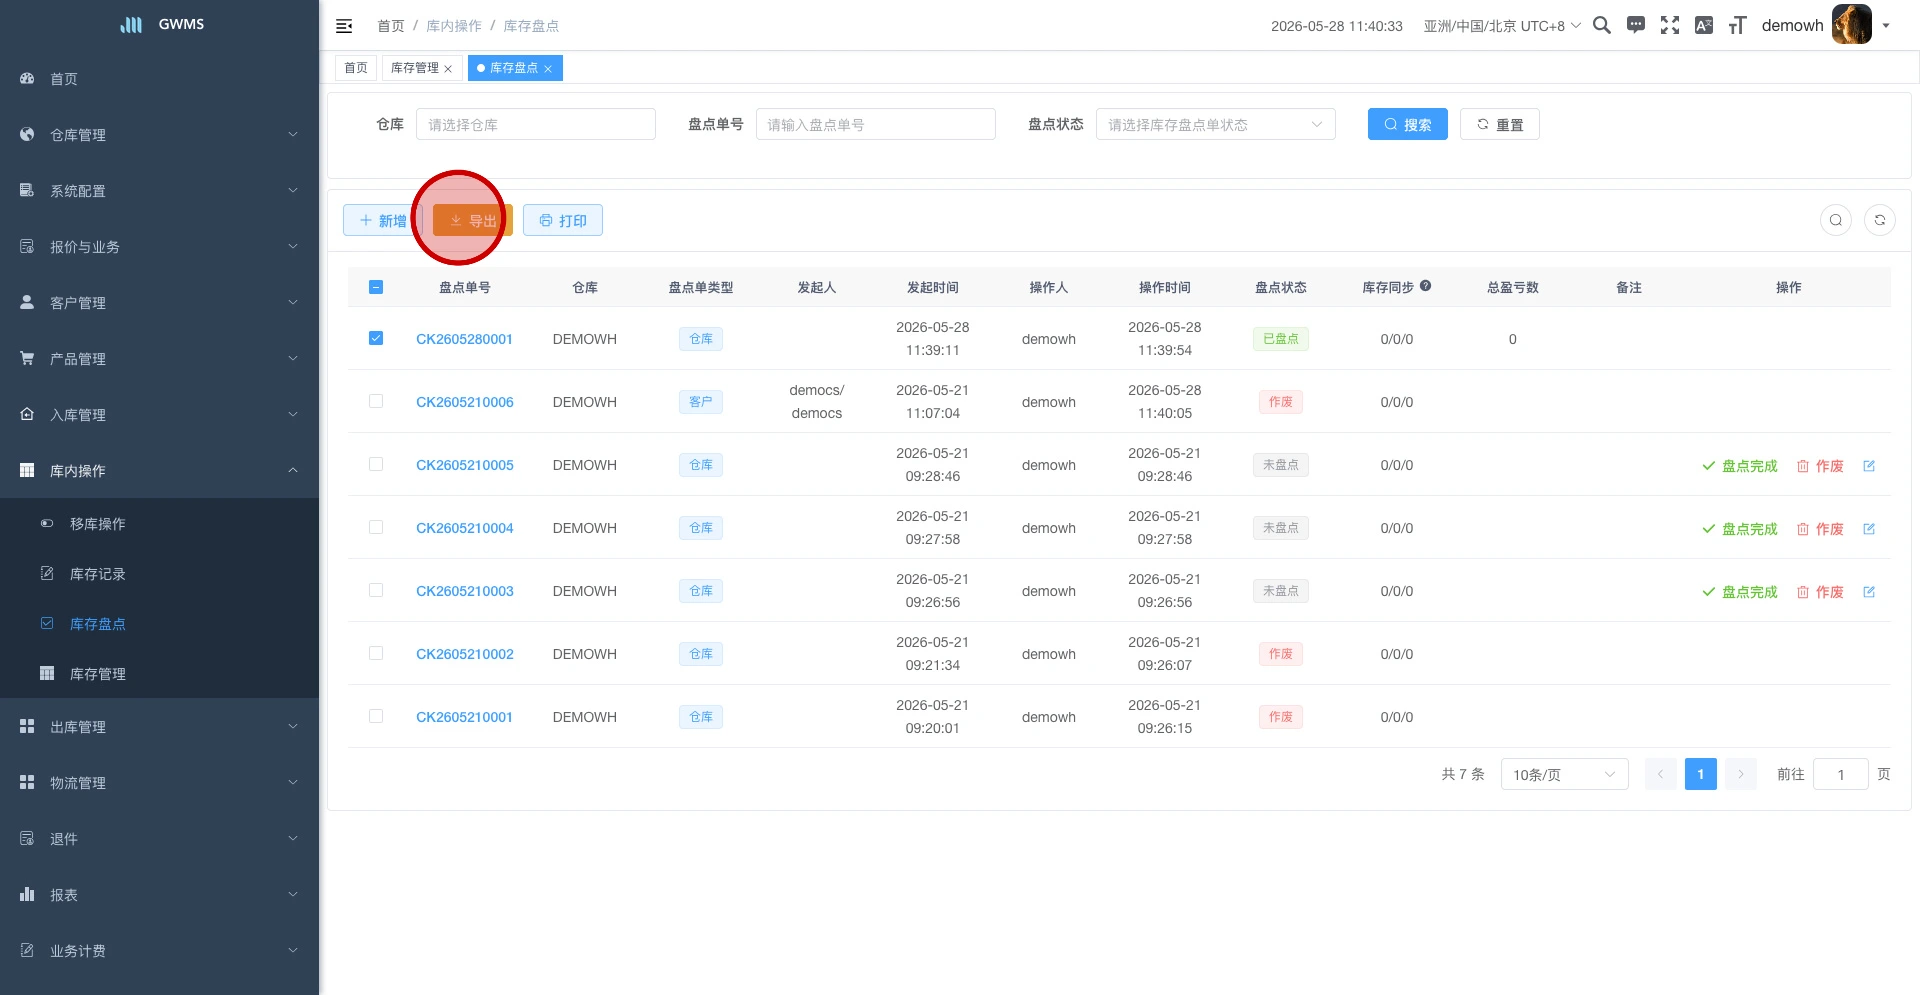Go to next page arrow
1920x995 pixels.
tap(1741, 774)
